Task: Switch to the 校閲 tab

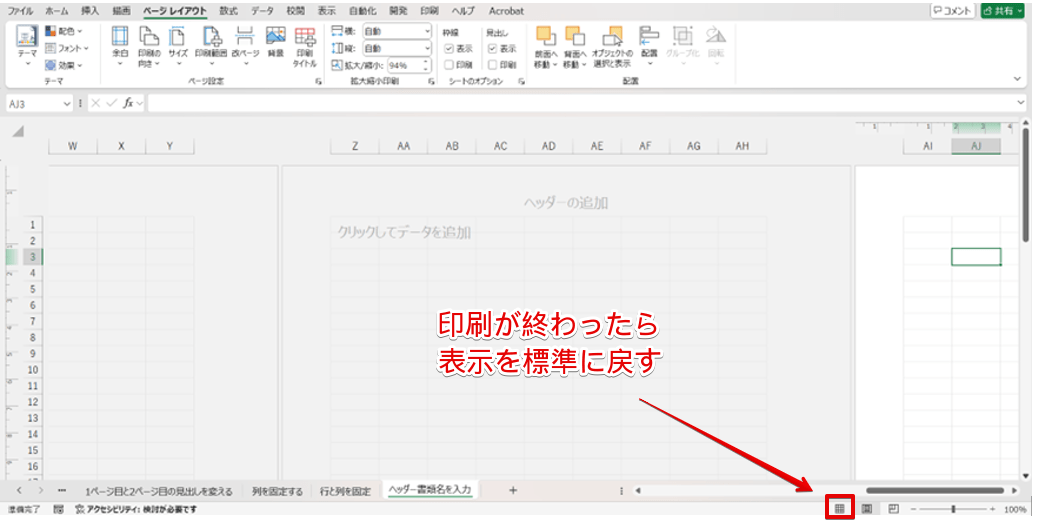Action: pyautogui.click(x=296, y=11)
